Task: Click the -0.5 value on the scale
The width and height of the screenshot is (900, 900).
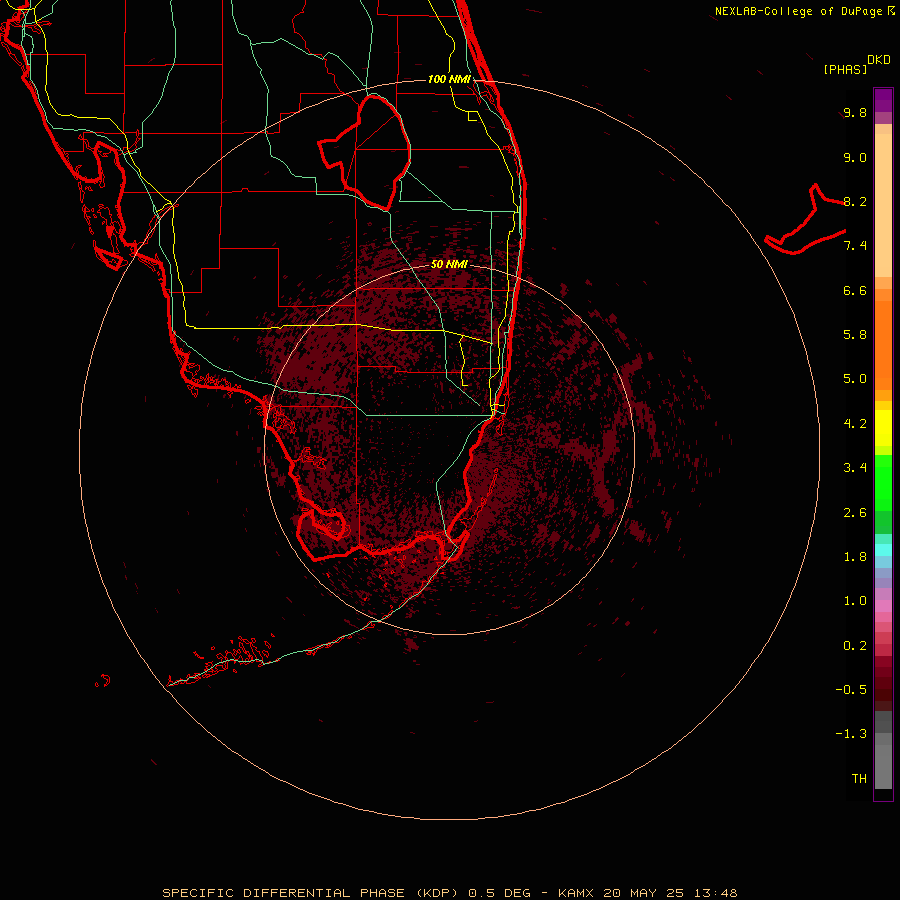Action: point(851,689)
